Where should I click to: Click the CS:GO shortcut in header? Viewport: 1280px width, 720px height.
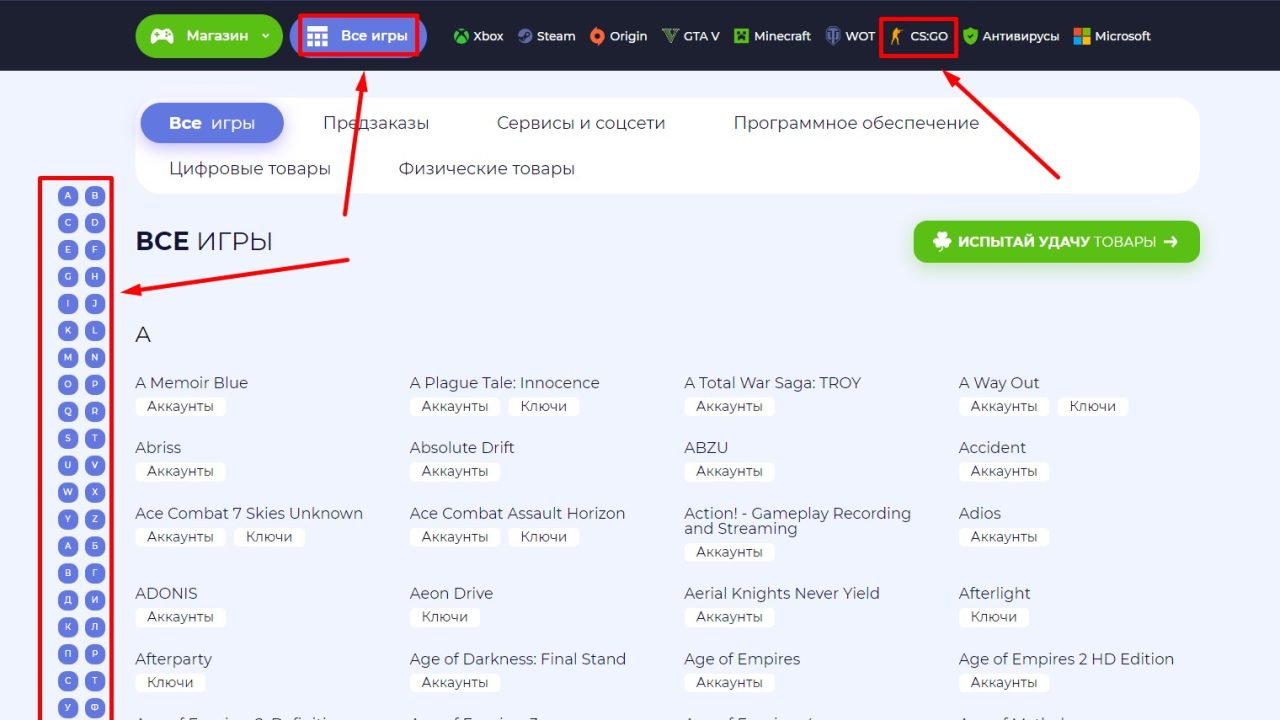pyautogui.click(x=919, y=36)
